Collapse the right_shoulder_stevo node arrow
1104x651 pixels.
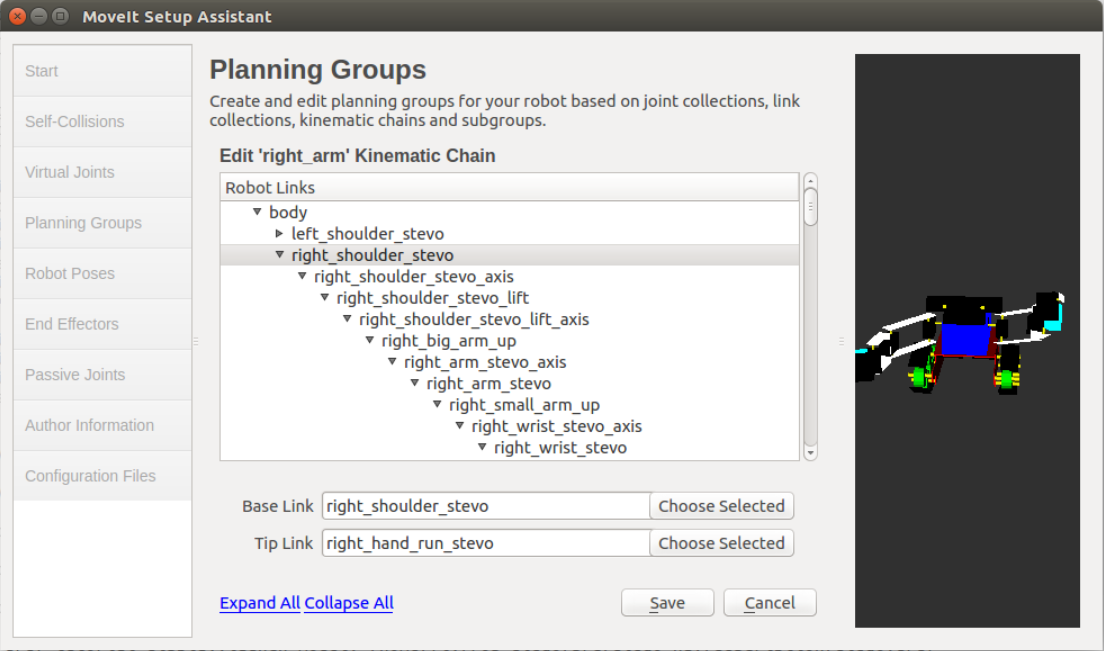[280, 255]
